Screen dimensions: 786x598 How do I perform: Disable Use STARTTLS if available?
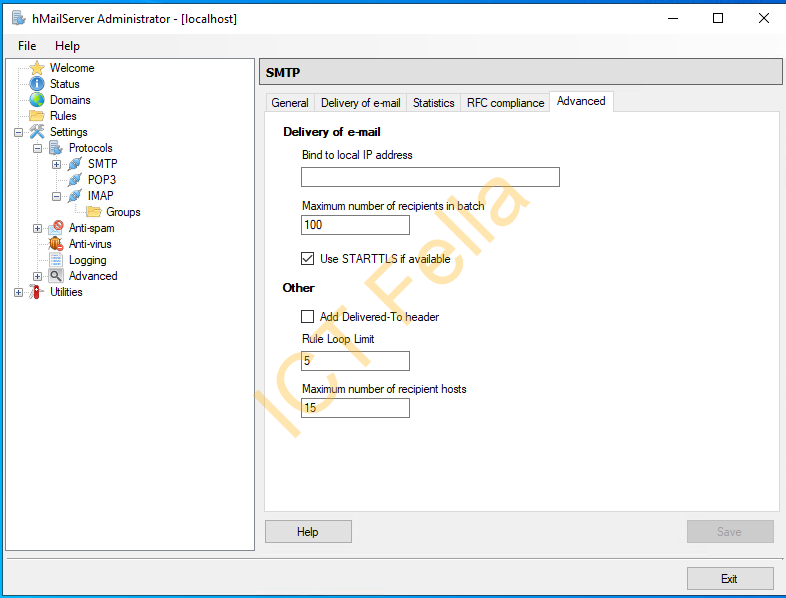pos(307,259)
